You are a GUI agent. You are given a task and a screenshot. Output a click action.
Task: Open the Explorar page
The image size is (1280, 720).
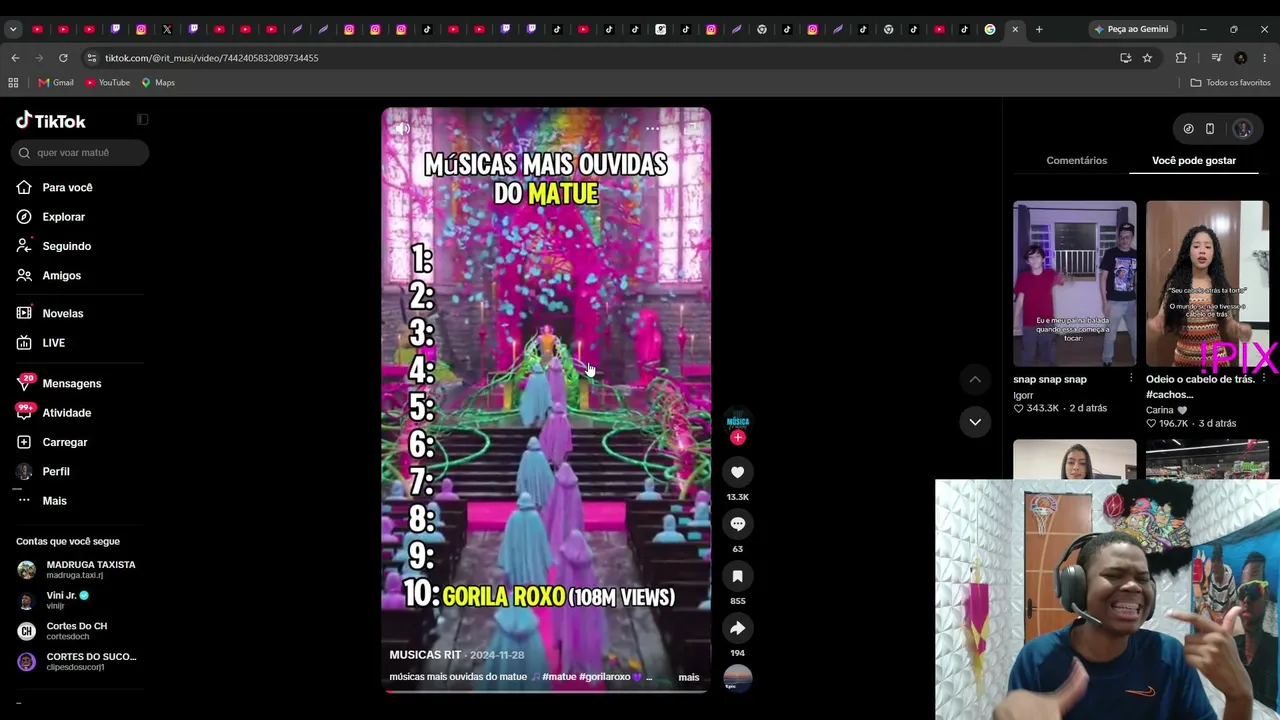[x=63, y=217]
